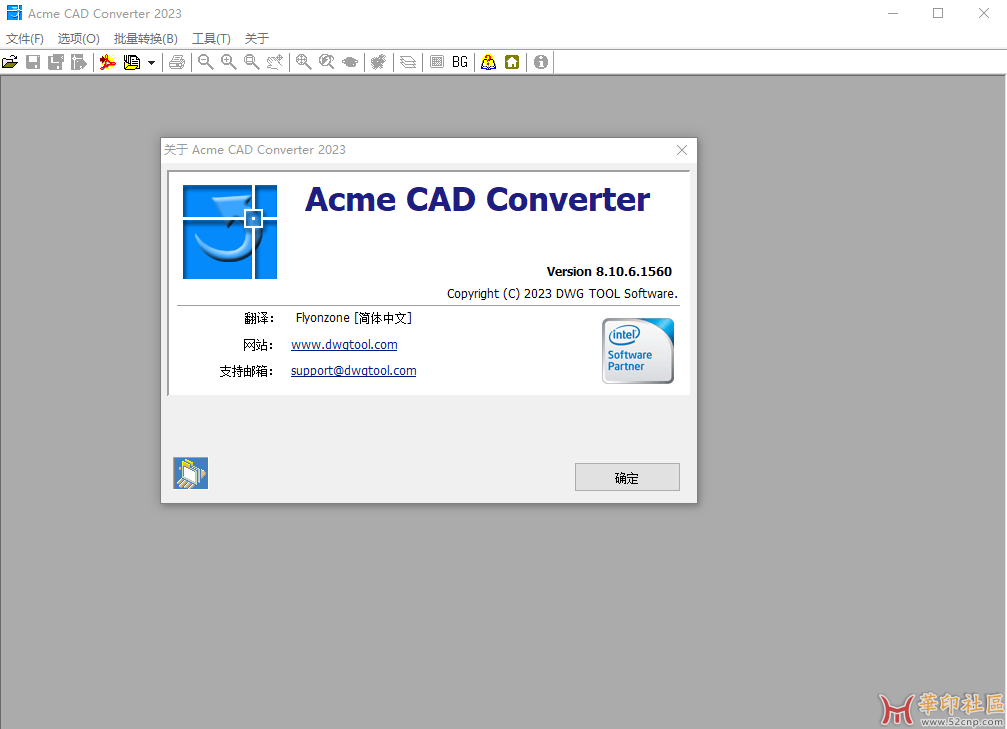Maximize the Acme CAD Converter main window

[938, 13]
